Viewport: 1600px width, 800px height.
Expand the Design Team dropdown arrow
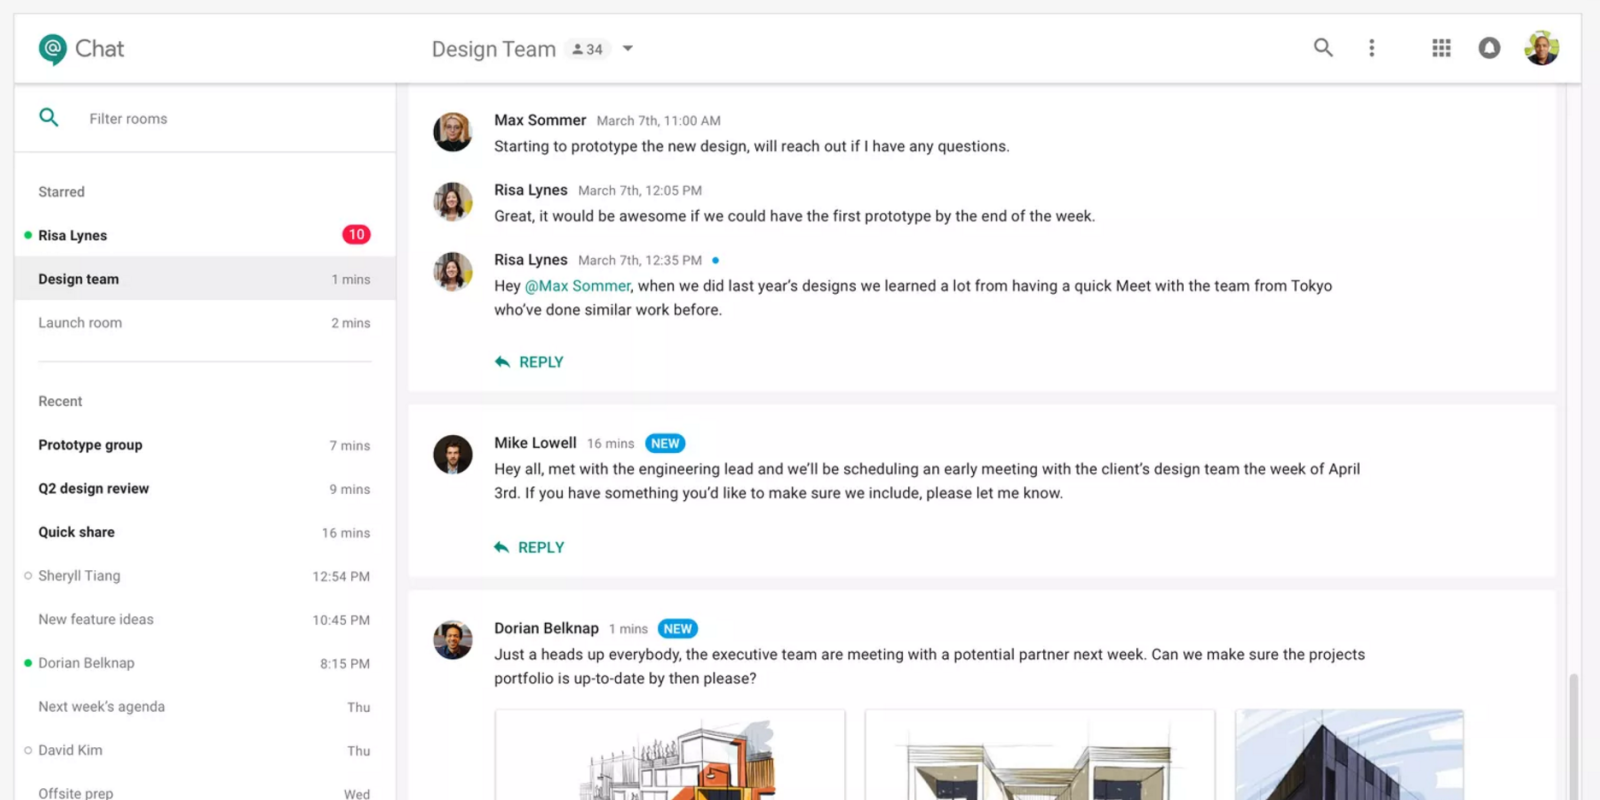[x=628, y=48]
